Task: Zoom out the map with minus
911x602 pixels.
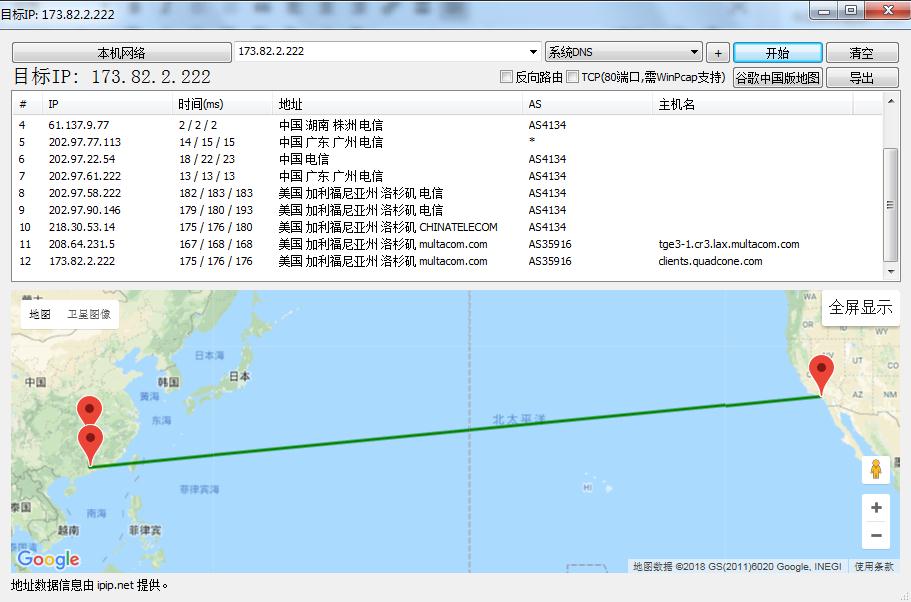Action: coord(876,537)
